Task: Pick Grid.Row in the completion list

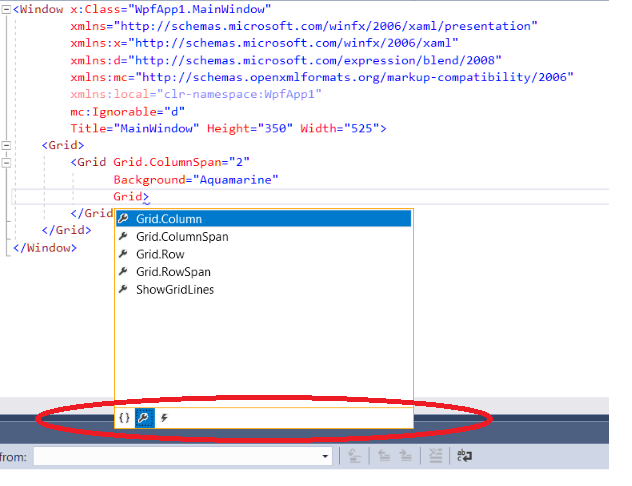Action: [x=264, y=254]
